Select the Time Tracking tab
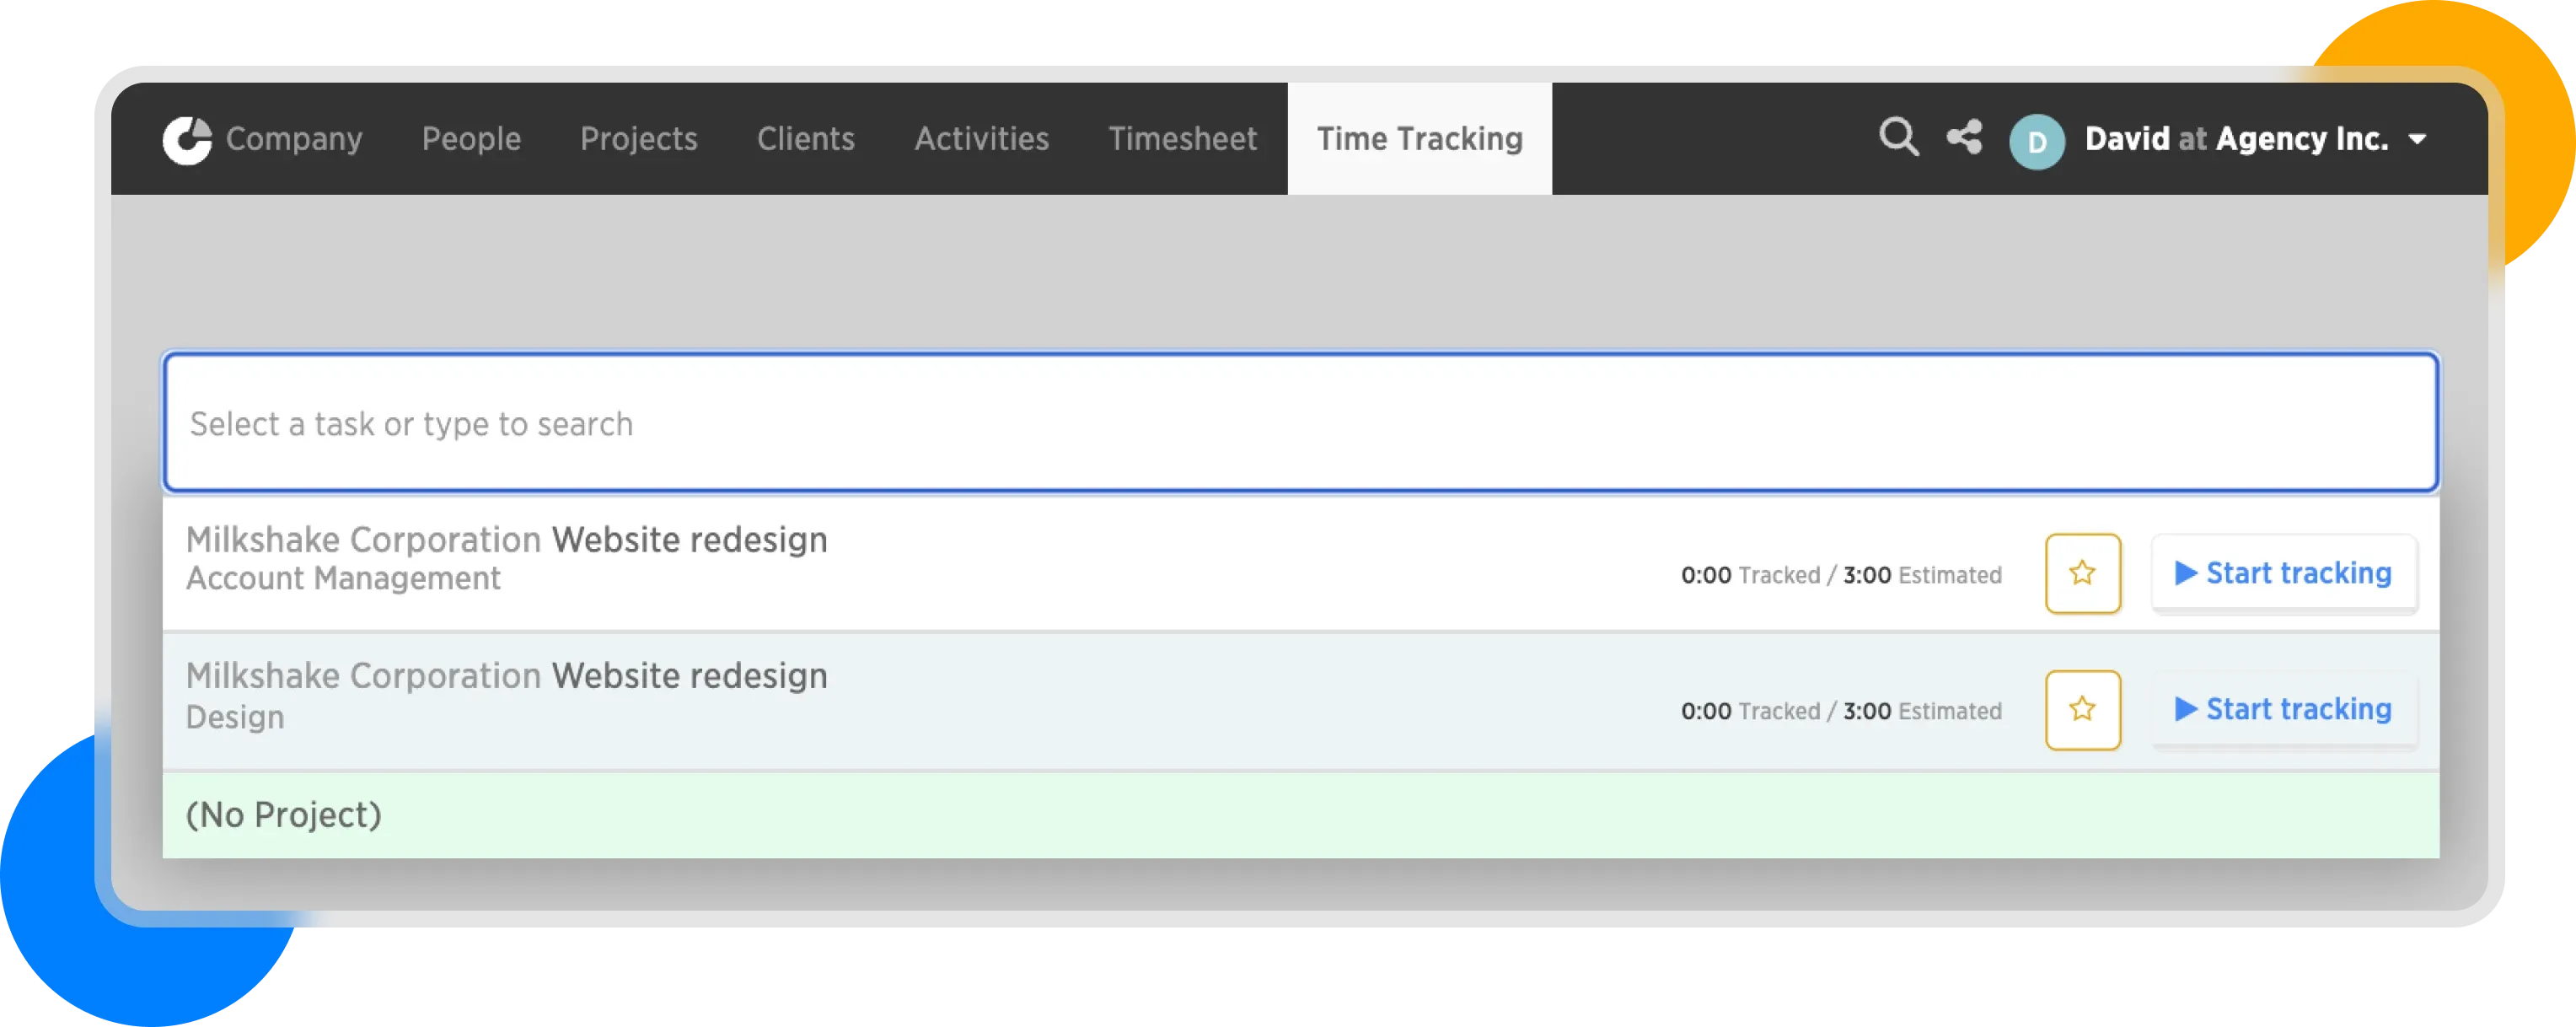The image size is (2576, 1027). pyautogui.click(x=1419, y=139)
